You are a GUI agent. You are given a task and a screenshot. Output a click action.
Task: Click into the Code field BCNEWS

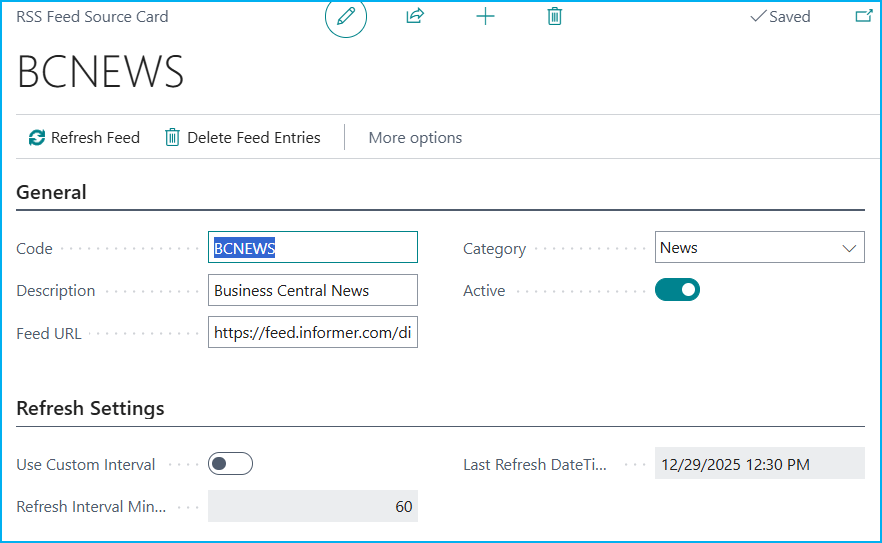pyautogui.click(x=312, y=248)
